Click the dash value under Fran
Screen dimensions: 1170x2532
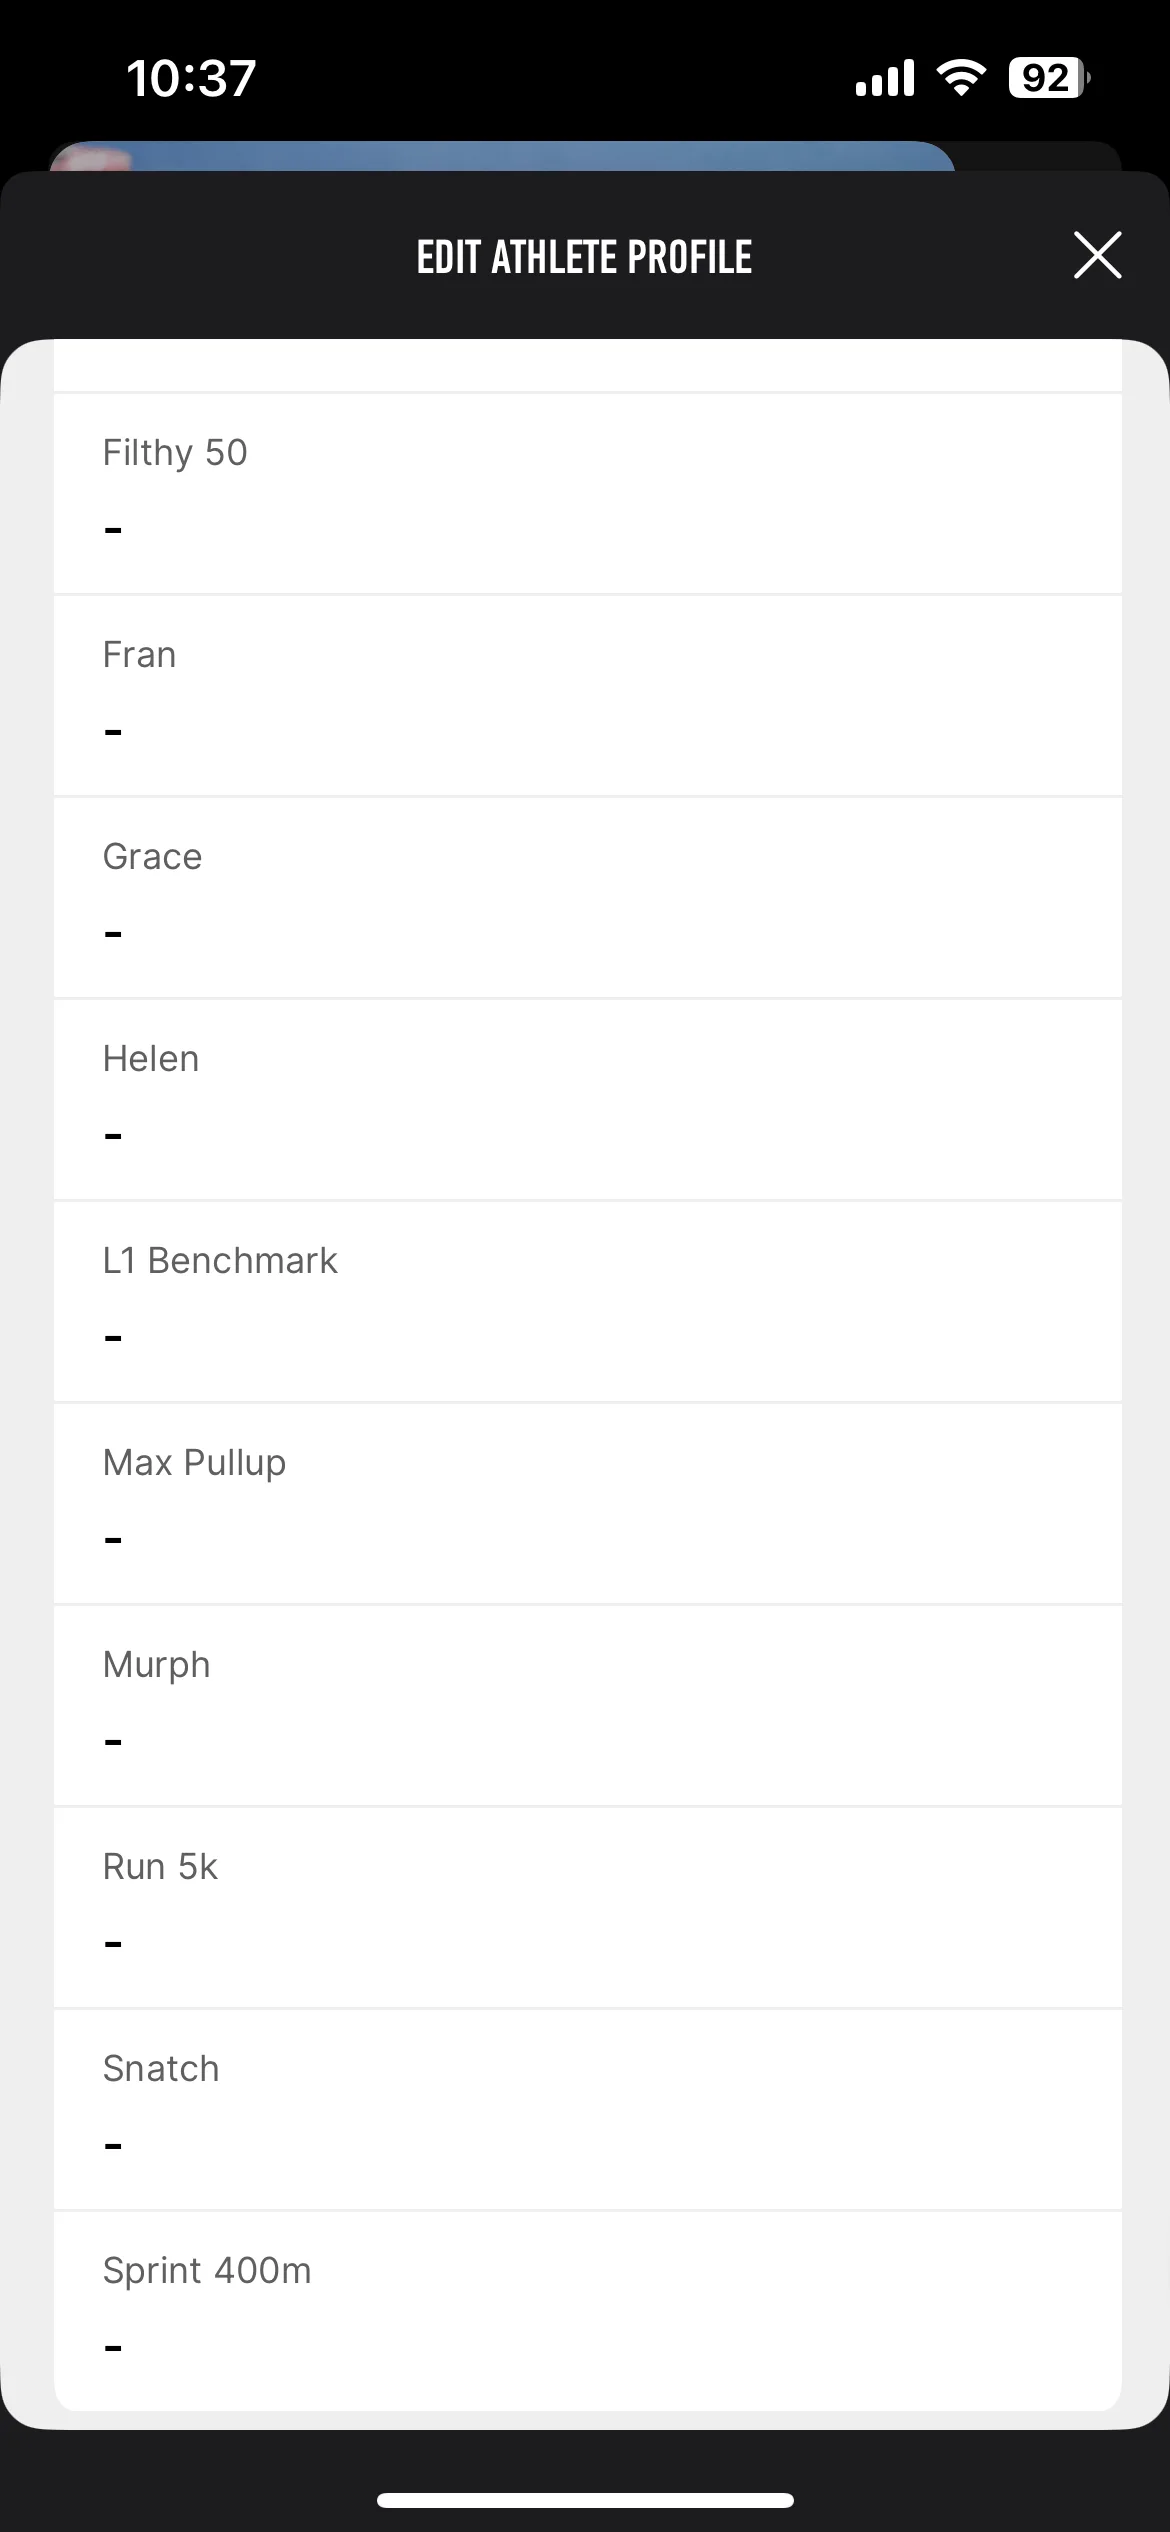113,732
